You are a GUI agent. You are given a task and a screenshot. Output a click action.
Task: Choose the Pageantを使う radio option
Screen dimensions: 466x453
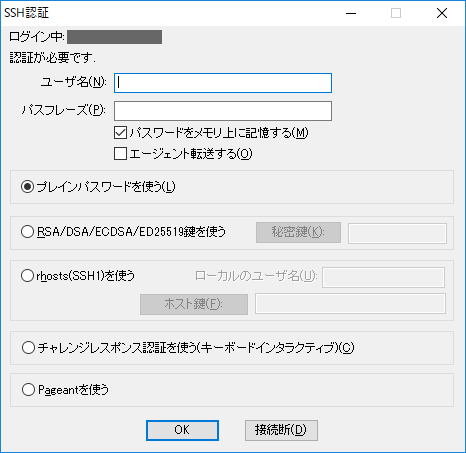pyautogui.click(x=28, y=389)
